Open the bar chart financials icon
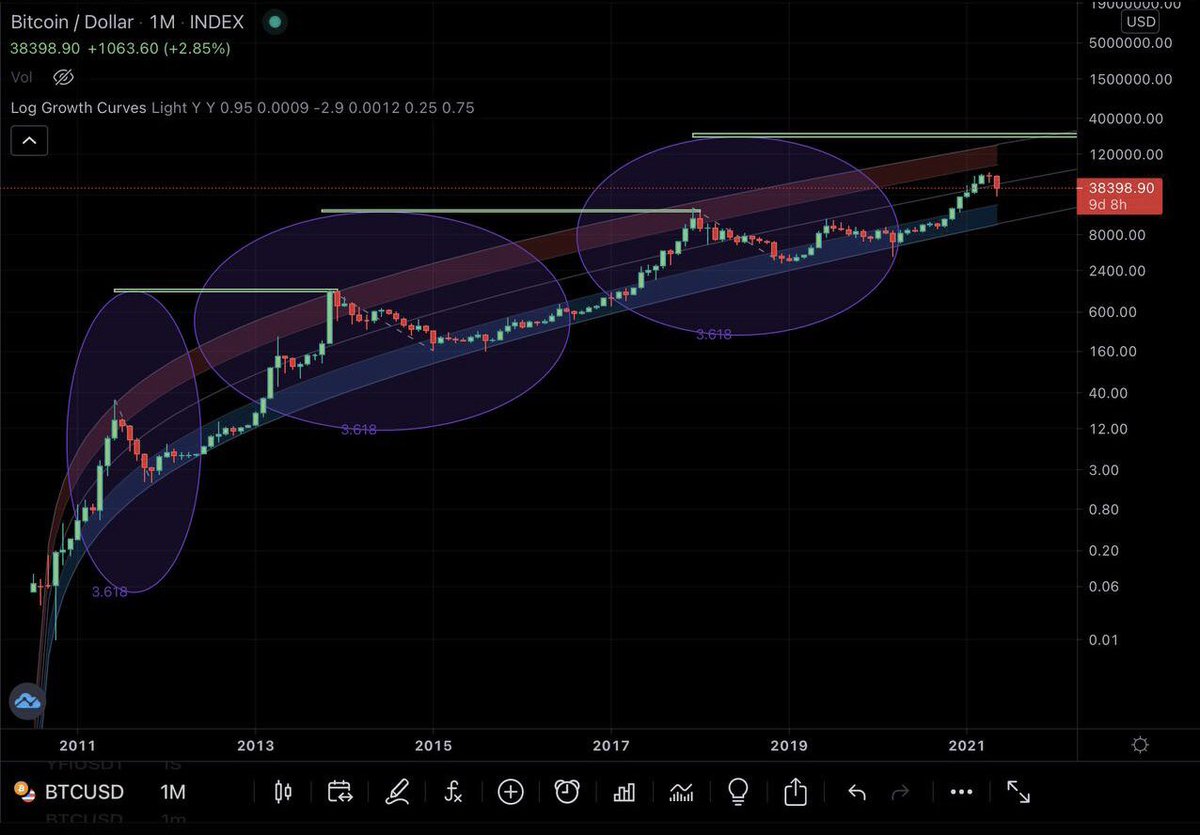 625,793
